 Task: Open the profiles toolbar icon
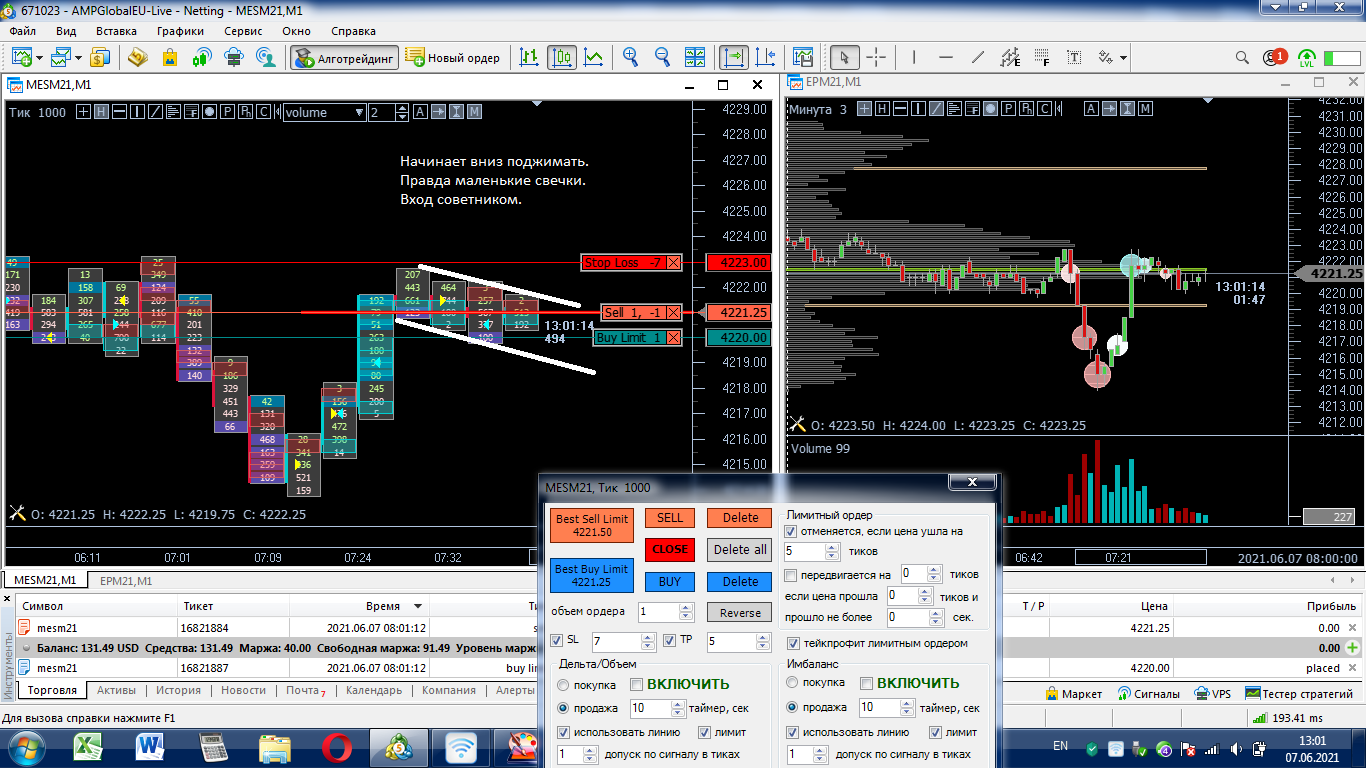[x=63, y=57]
